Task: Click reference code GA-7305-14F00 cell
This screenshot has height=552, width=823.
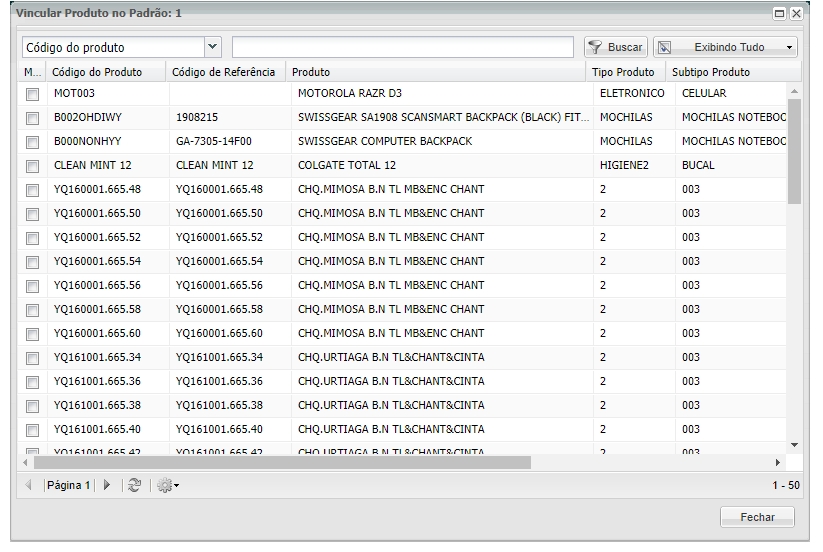Action: point(230,141)
